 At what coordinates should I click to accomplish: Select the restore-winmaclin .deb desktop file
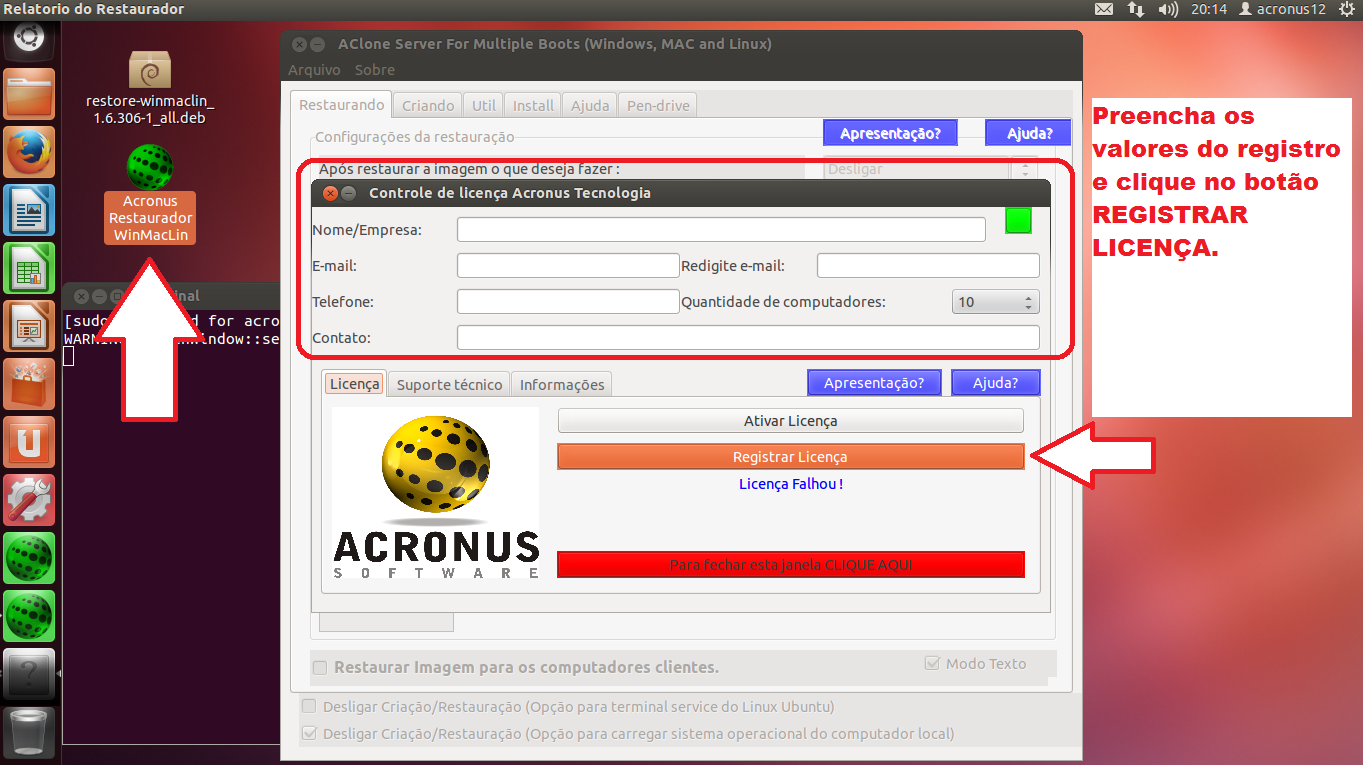click(151, 88)
